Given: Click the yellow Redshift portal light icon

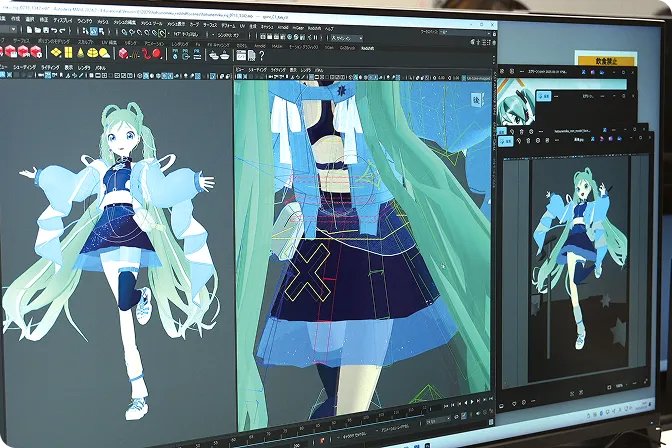Looking at the screenshot, I should click(x=69, y=52).
